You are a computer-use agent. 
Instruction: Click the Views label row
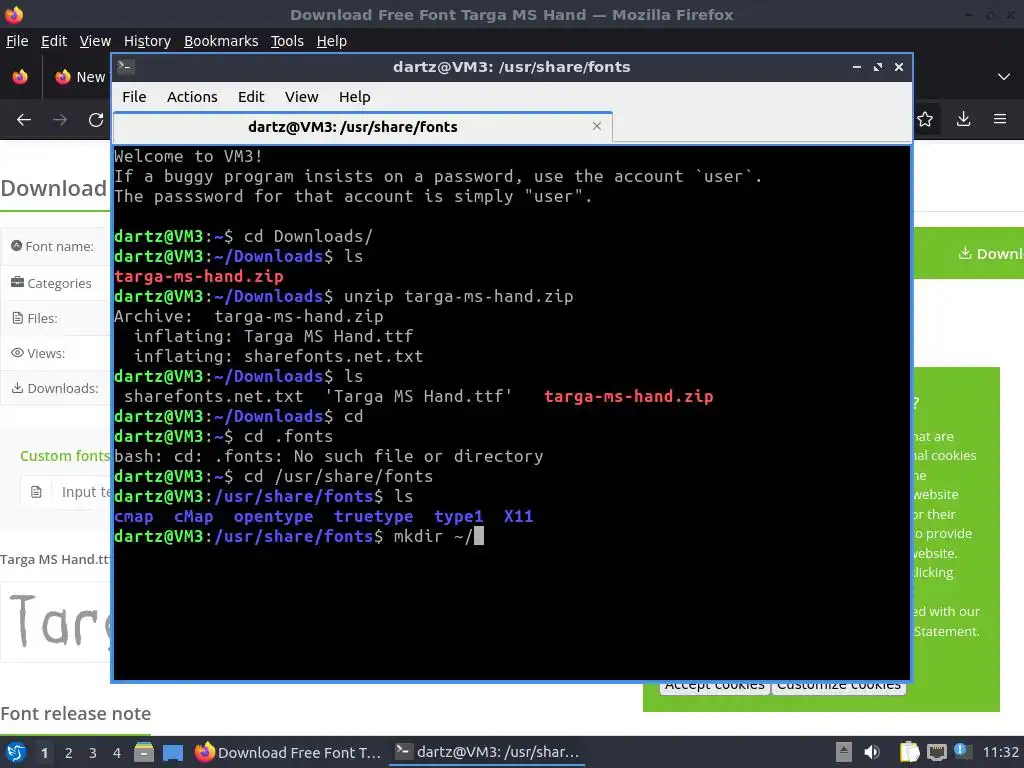tap(56, 353)
